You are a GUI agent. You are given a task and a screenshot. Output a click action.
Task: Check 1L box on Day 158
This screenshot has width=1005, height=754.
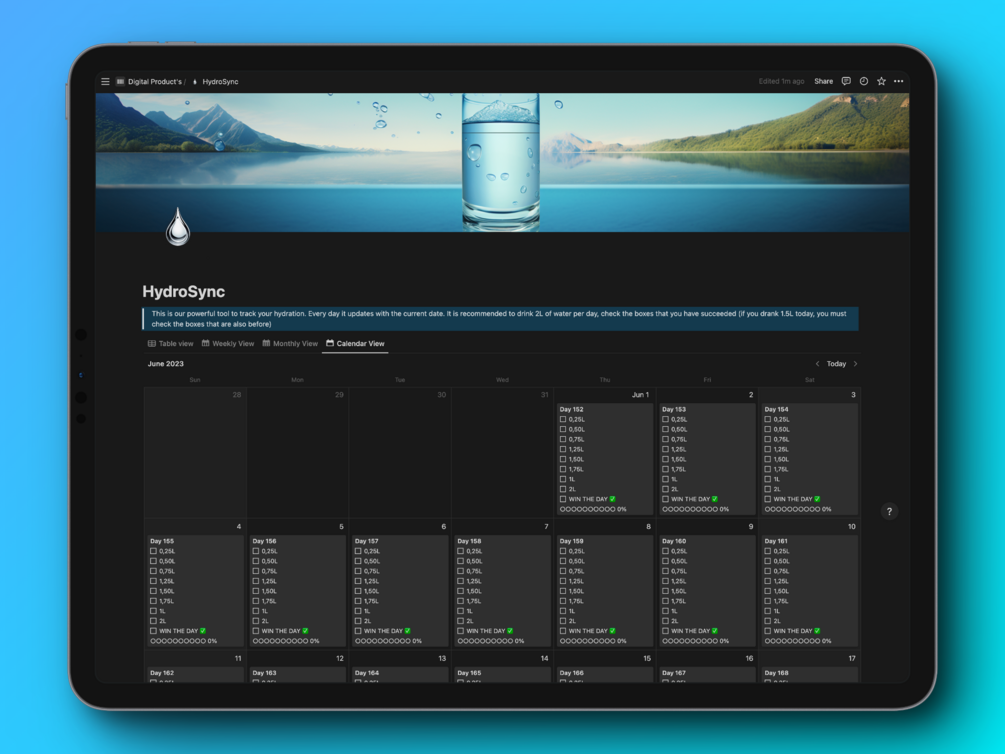pyautogui.click(x=460, y=611)
